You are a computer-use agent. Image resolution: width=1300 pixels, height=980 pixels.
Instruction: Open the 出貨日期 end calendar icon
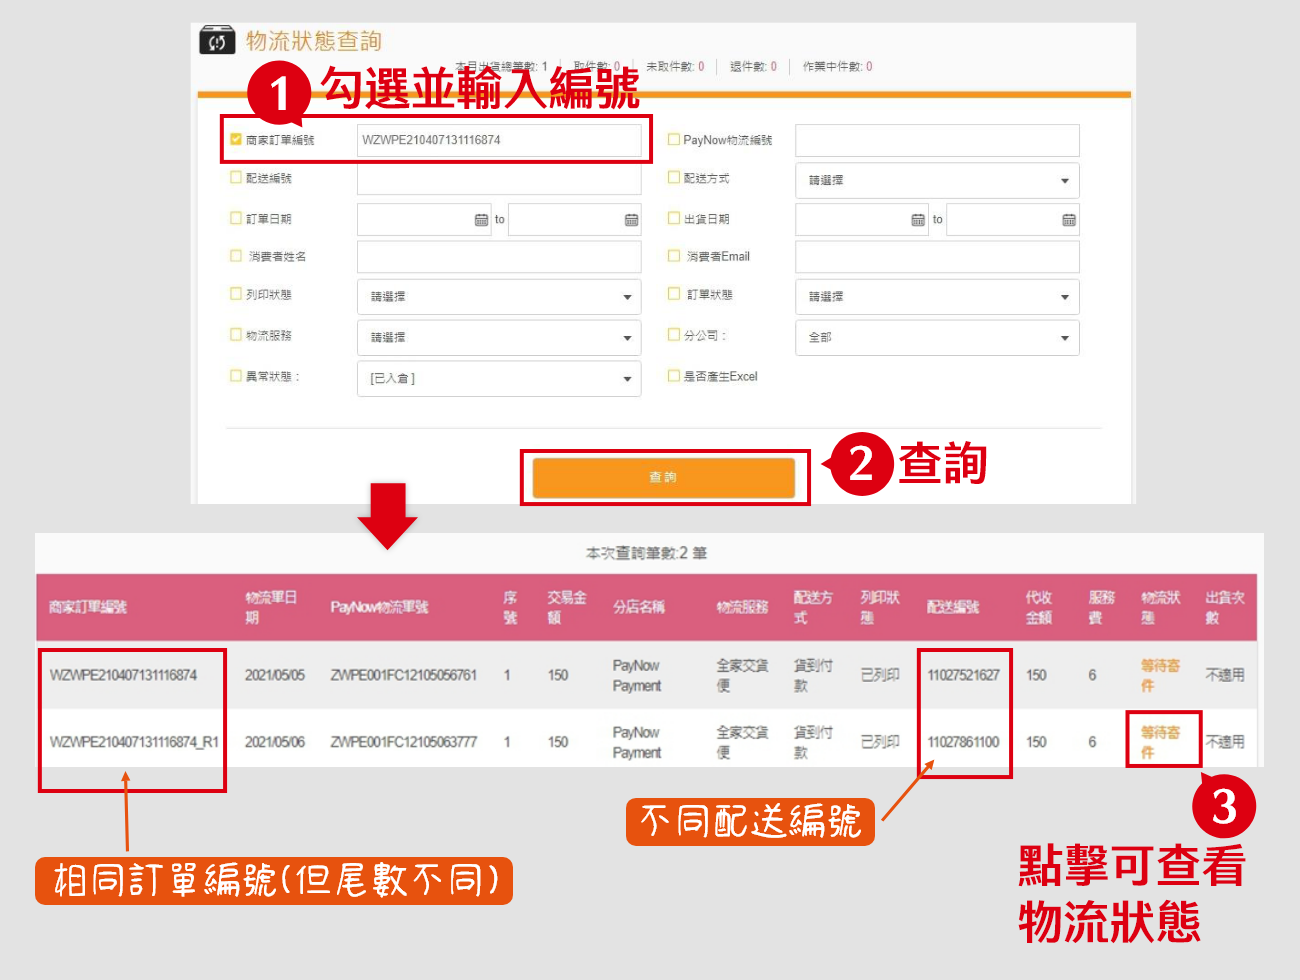pyautogui.click(x=1068, y=220)
